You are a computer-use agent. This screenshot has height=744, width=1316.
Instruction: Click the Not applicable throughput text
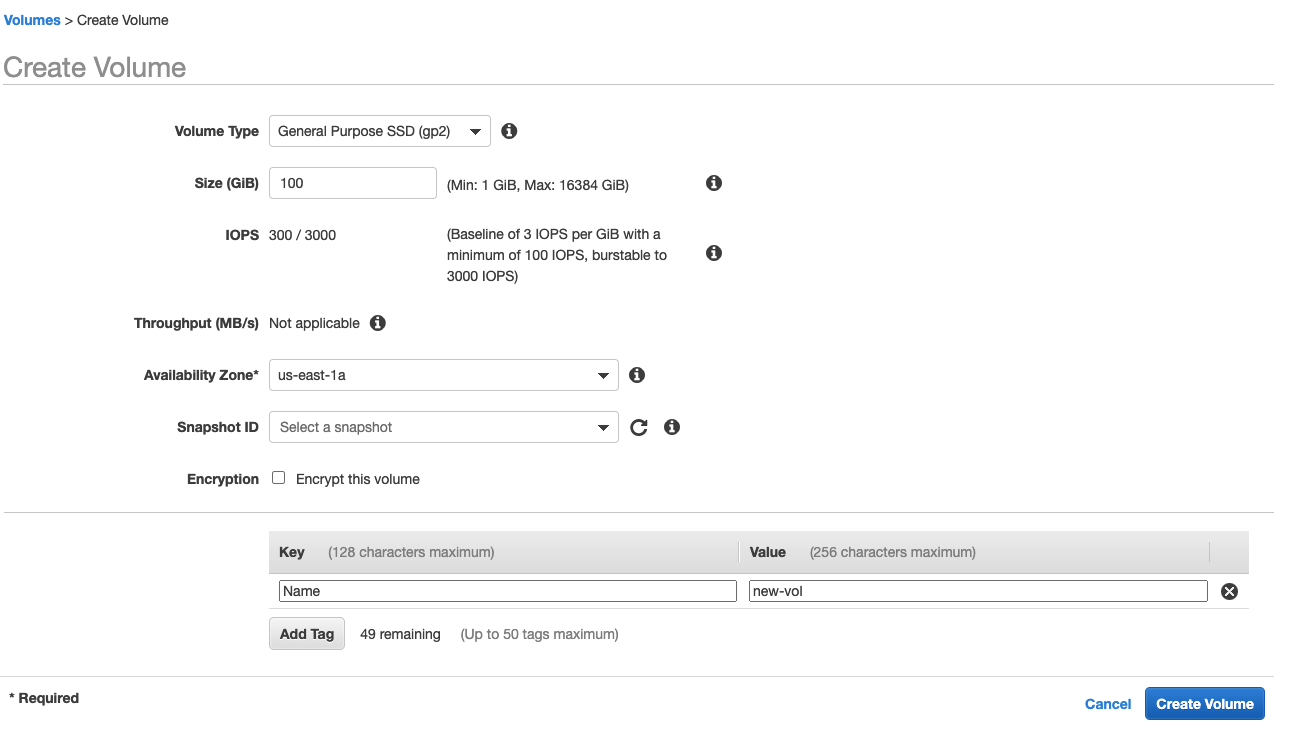coord(315,323)
